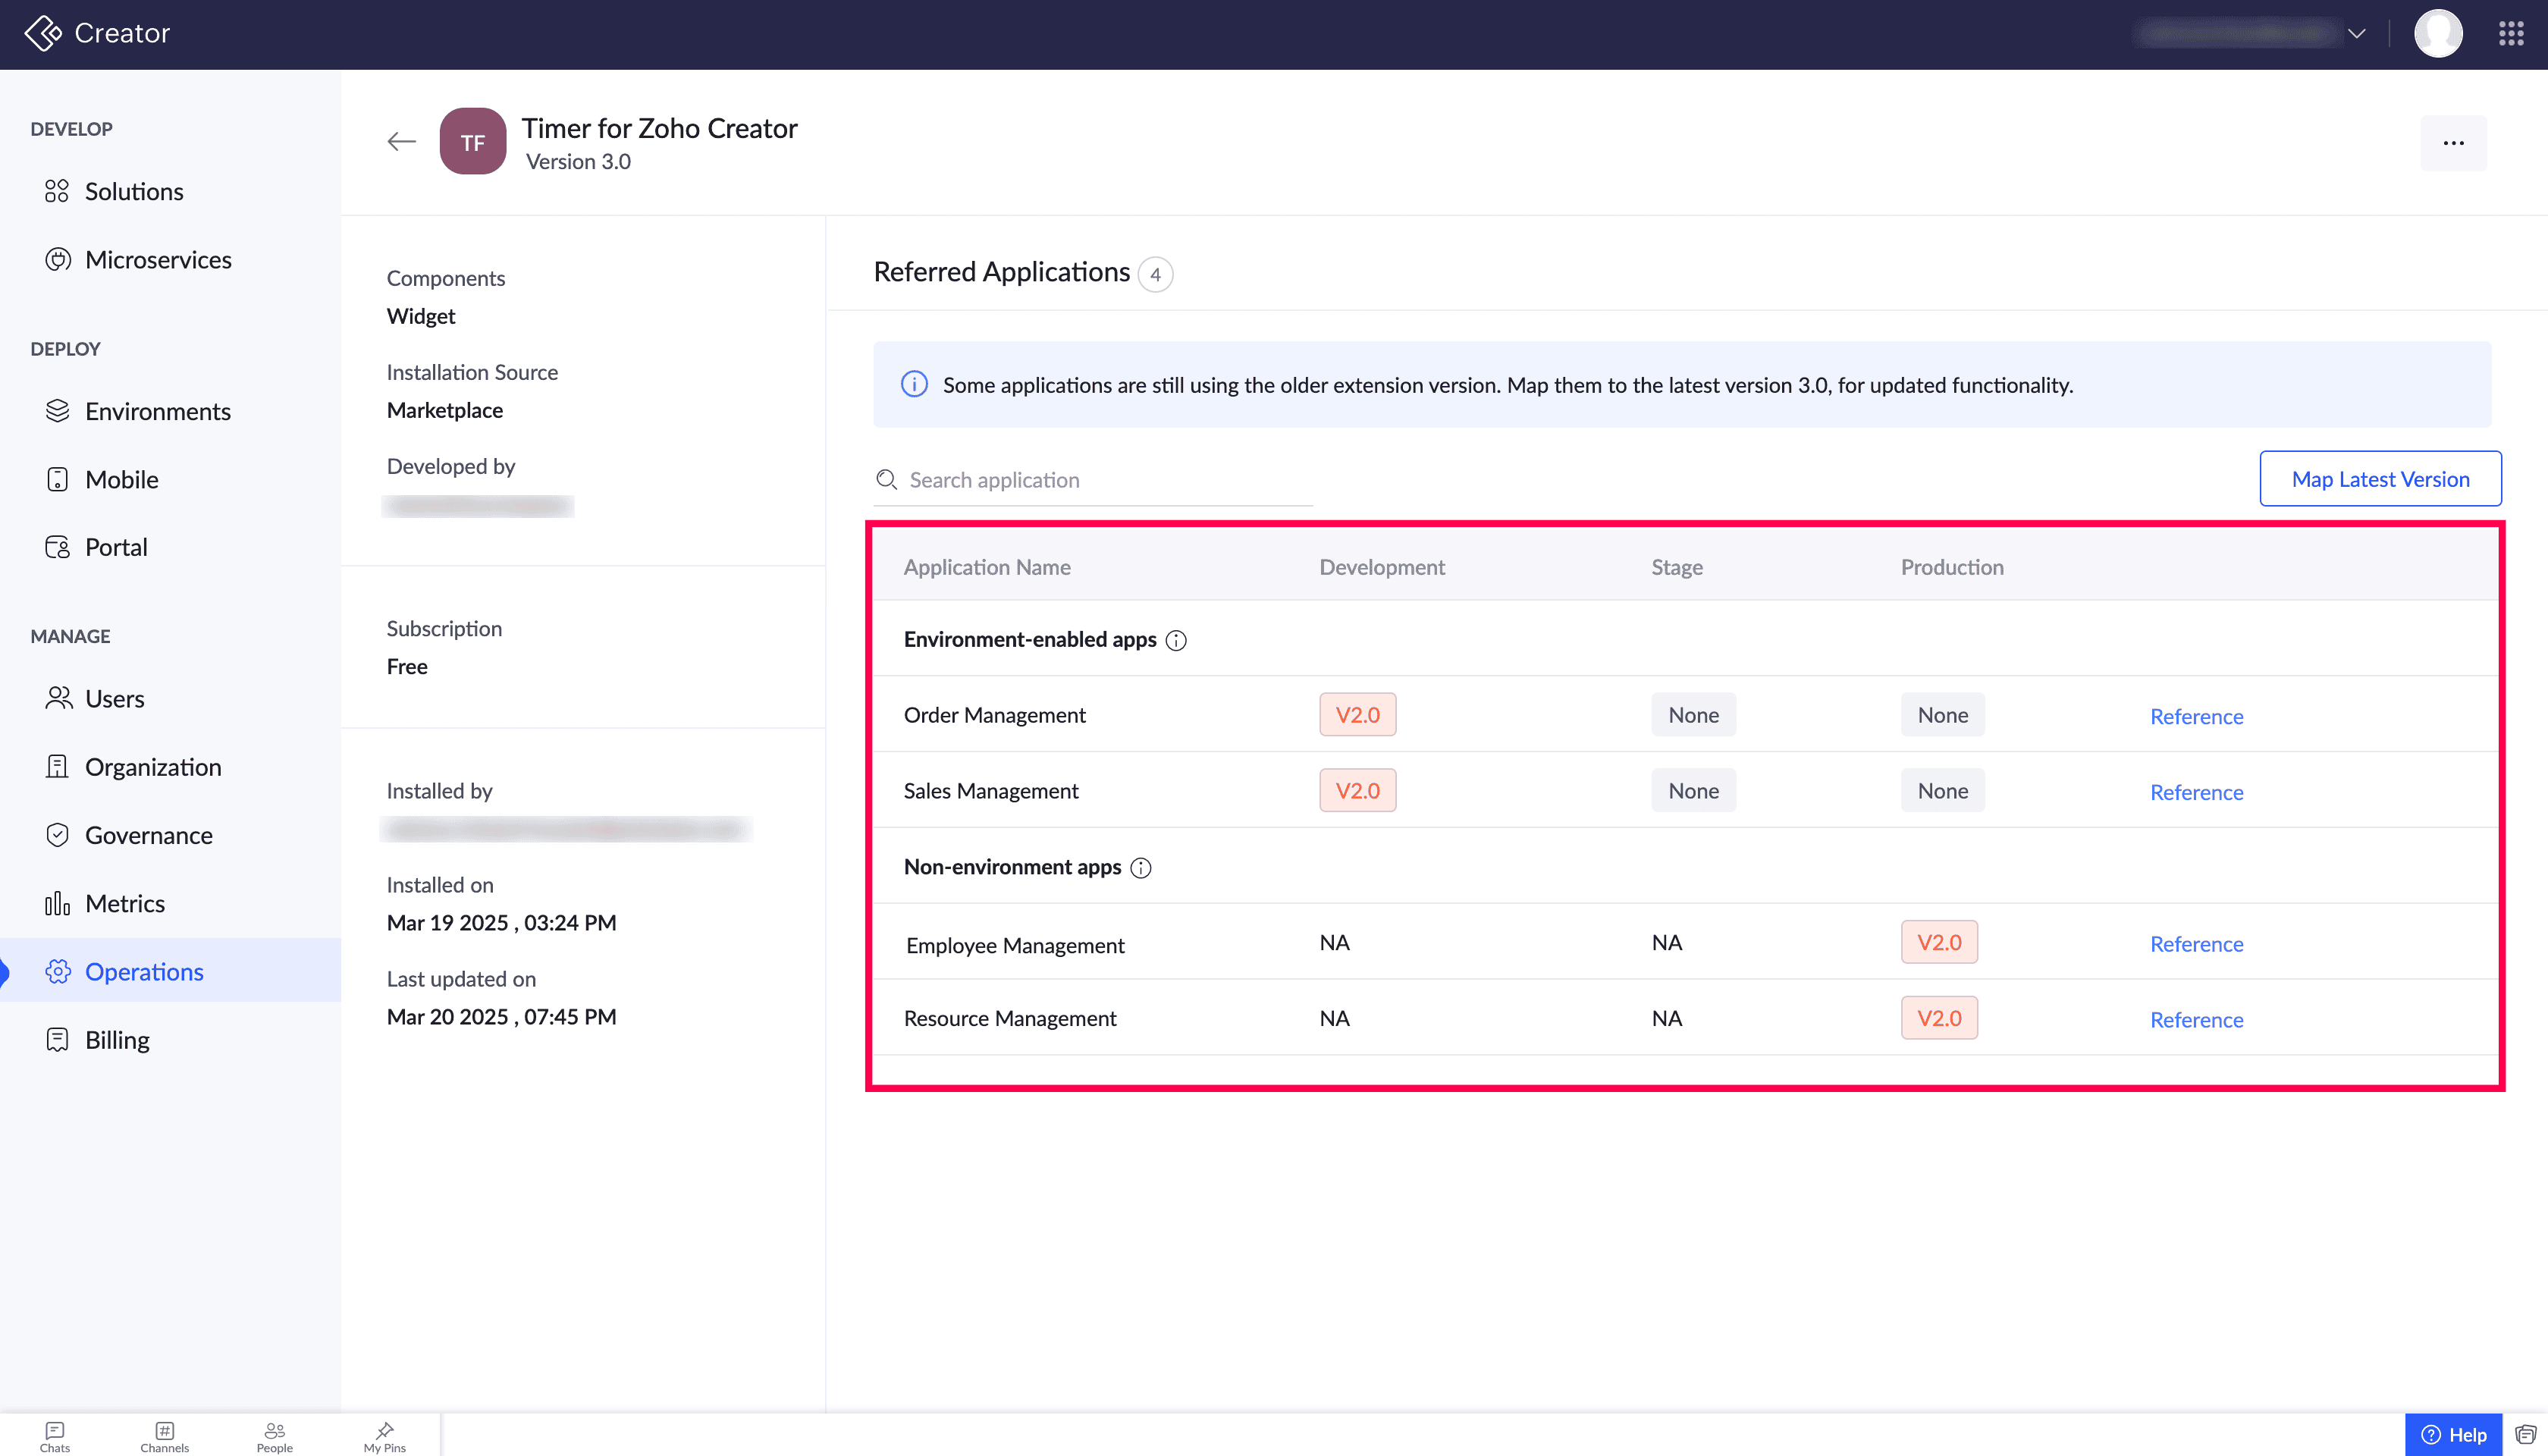
Task: Click Map Latest Version button
Action: pyautogui.click(x=2380, y=479)
